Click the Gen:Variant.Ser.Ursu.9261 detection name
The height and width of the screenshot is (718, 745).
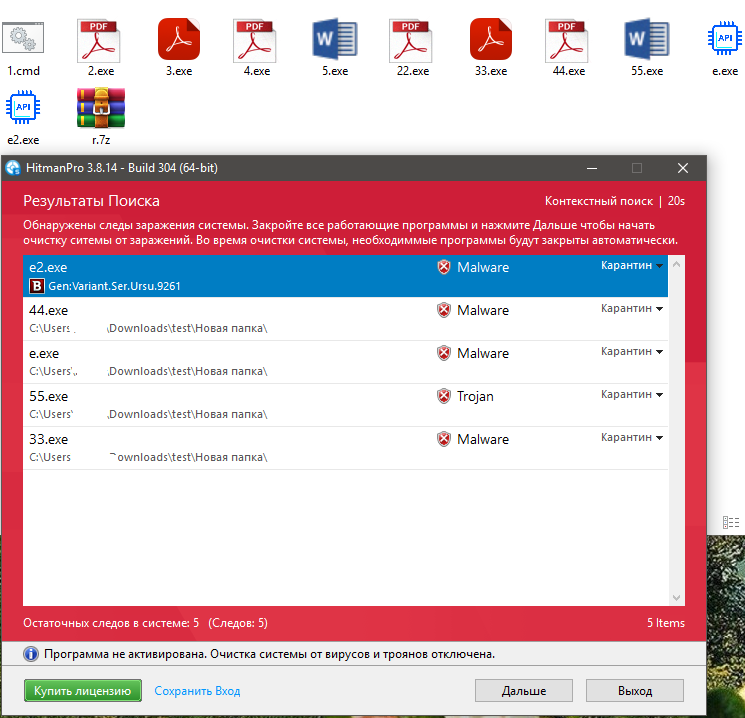click(x=115, y=286)
